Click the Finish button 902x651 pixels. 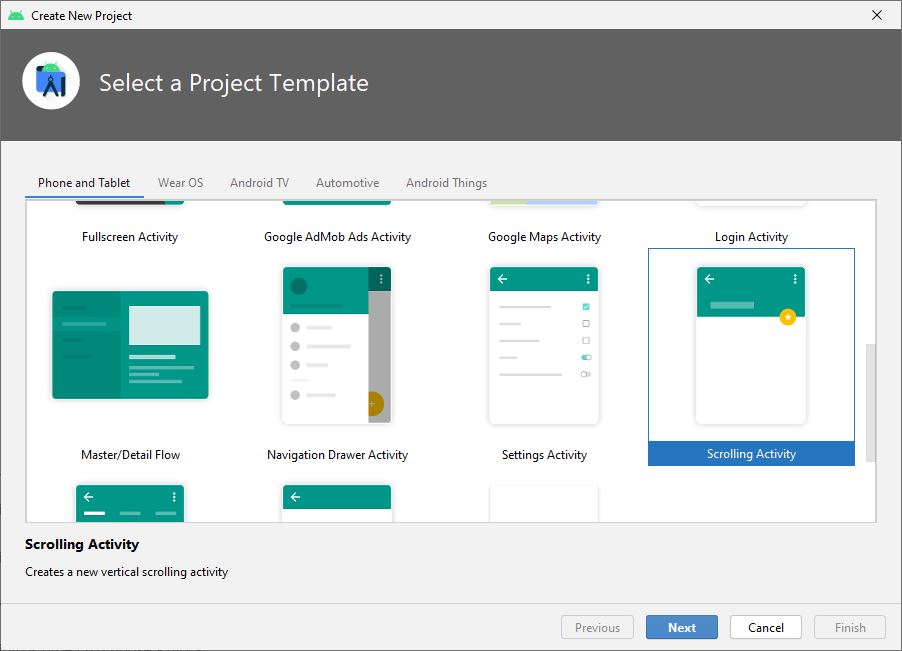point(850,627)
